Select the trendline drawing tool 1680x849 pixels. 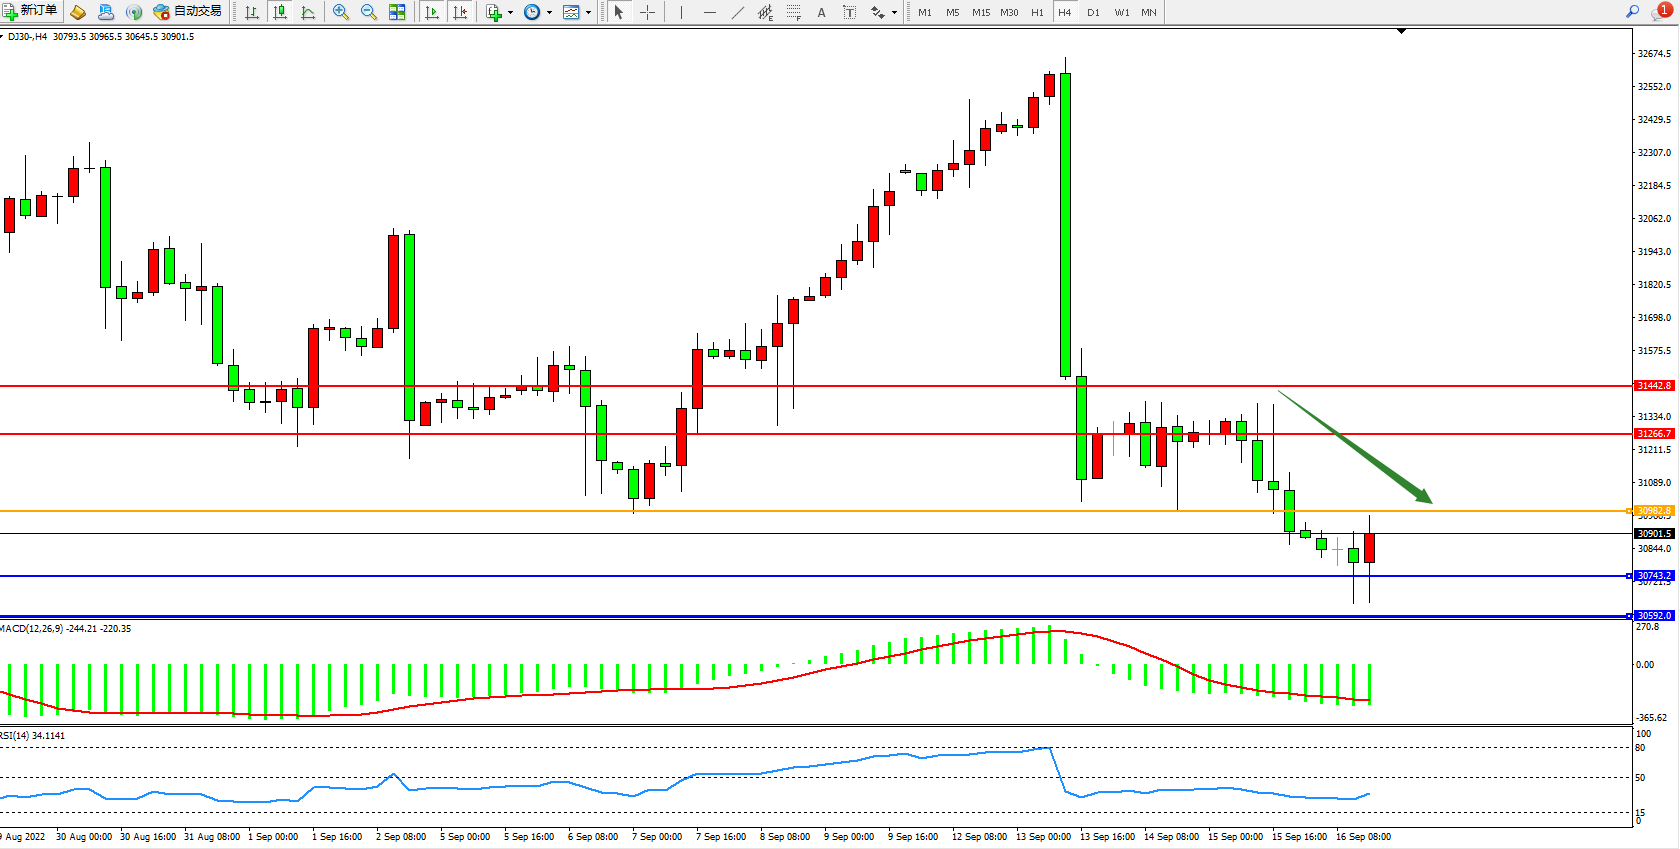[x=738, y=12]
